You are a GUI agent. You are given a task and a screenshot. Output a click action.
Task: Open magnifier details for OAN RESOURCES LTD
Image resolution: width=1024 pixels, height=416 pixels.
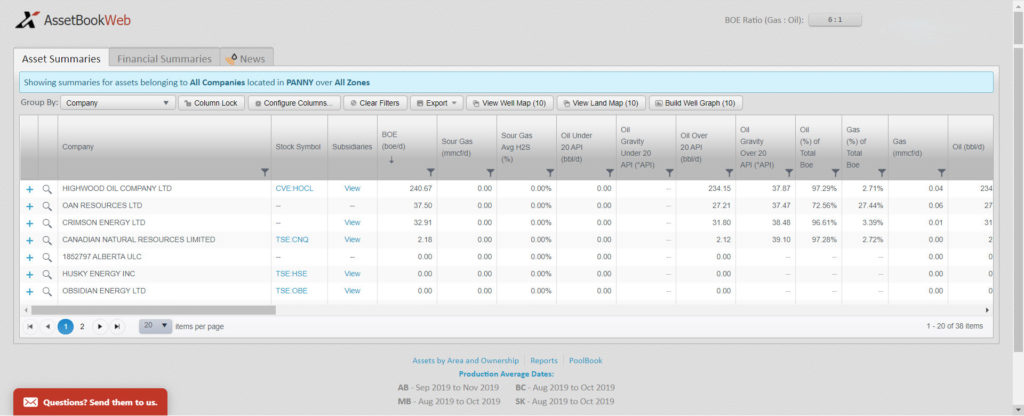[47, 206]
